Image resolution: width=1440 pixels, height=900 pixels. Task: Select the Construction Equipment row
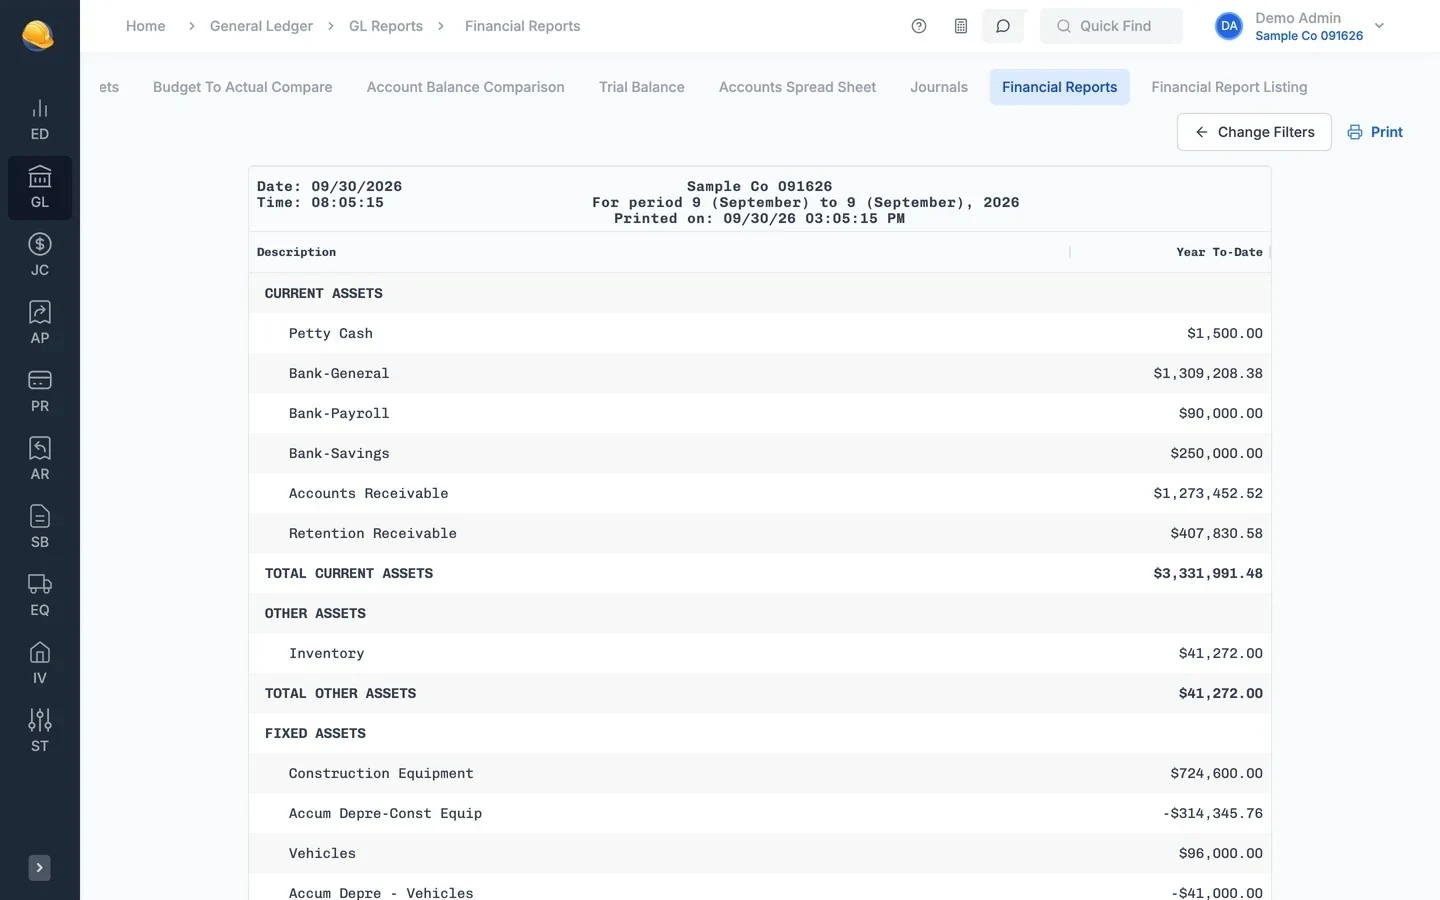(760, 773)
